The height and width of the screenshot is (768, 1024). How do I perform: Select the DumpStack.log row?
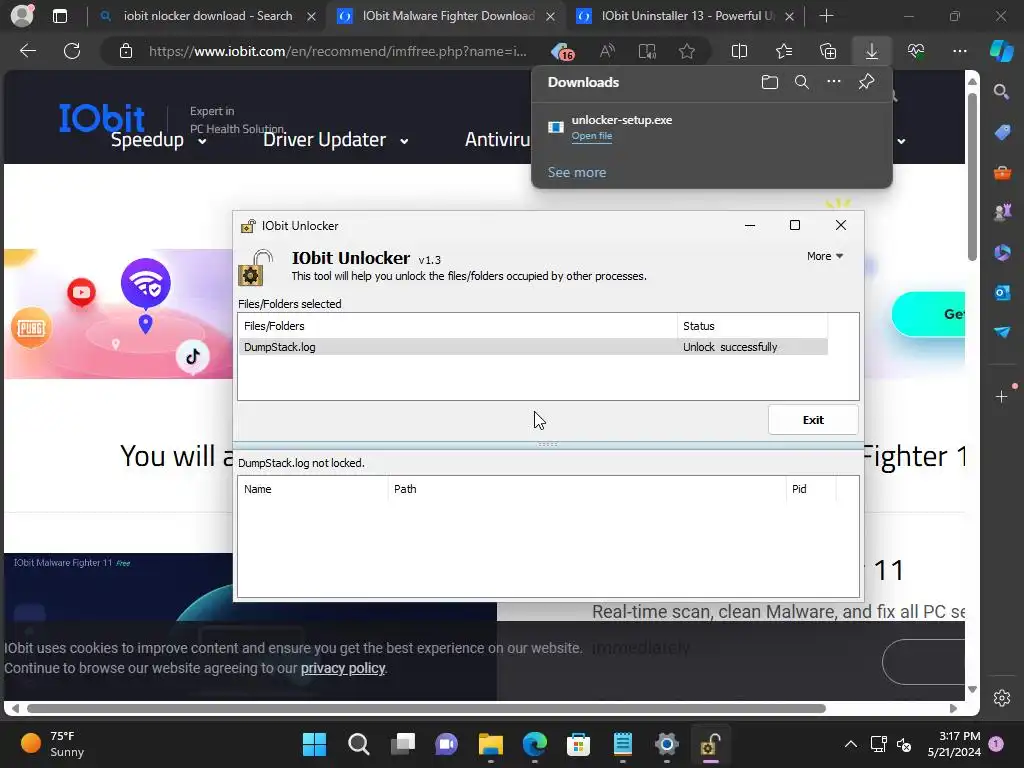532,347
